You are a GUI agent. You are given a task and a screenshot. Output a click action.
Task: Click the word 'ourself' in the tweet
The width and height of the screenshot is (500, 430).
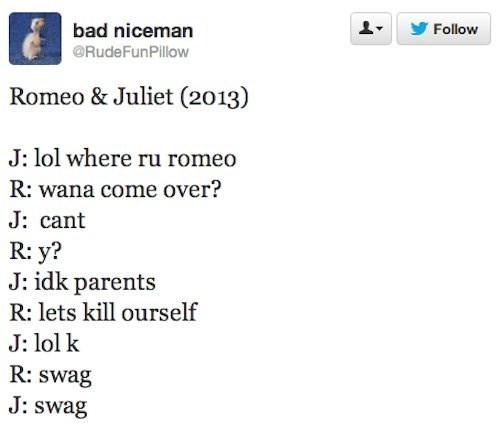(160, 312)
